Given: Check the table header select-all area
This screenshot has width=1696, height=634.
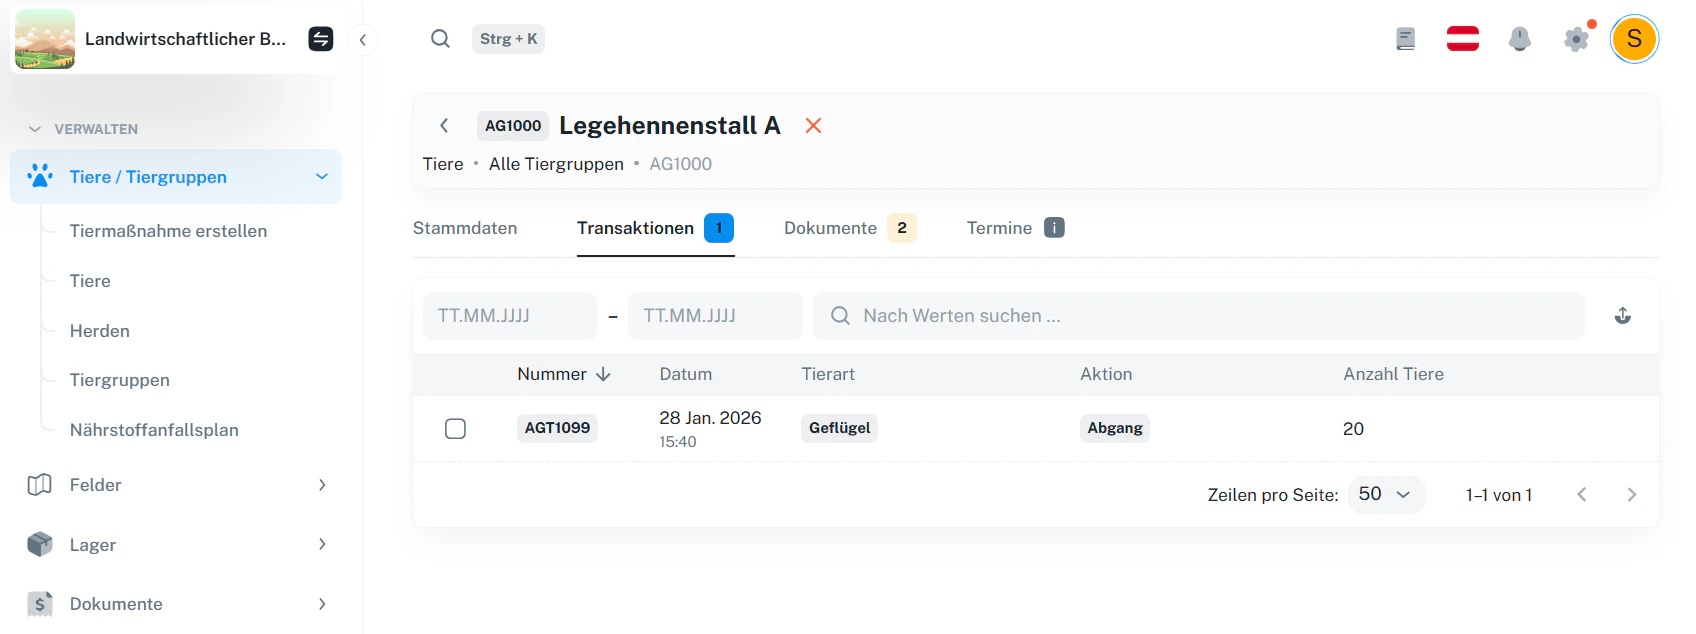Looking at the screenshot, I should coord(456,374).
